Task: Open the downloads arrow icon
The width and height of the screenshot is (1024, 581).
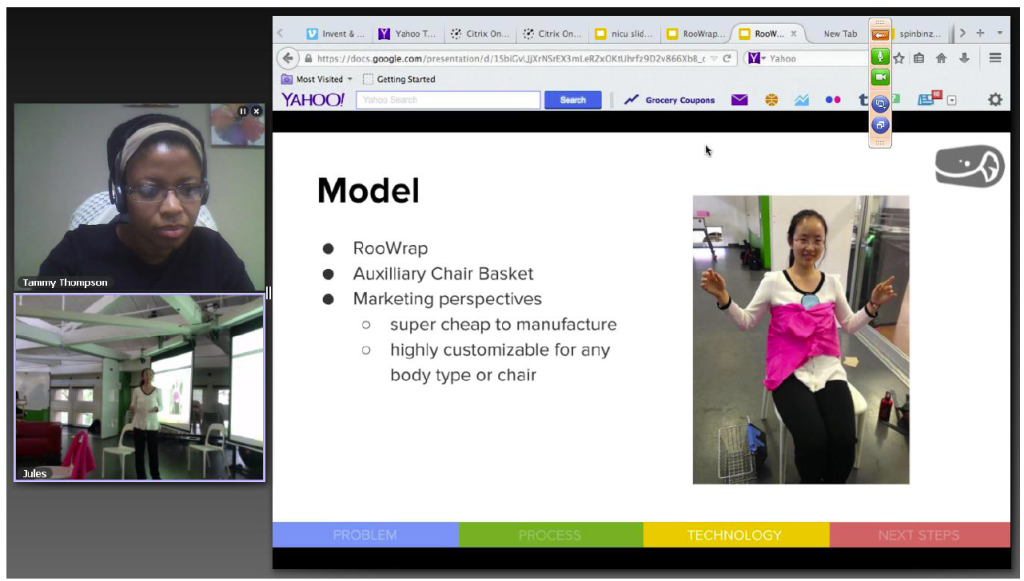Action: pos(964,58)
